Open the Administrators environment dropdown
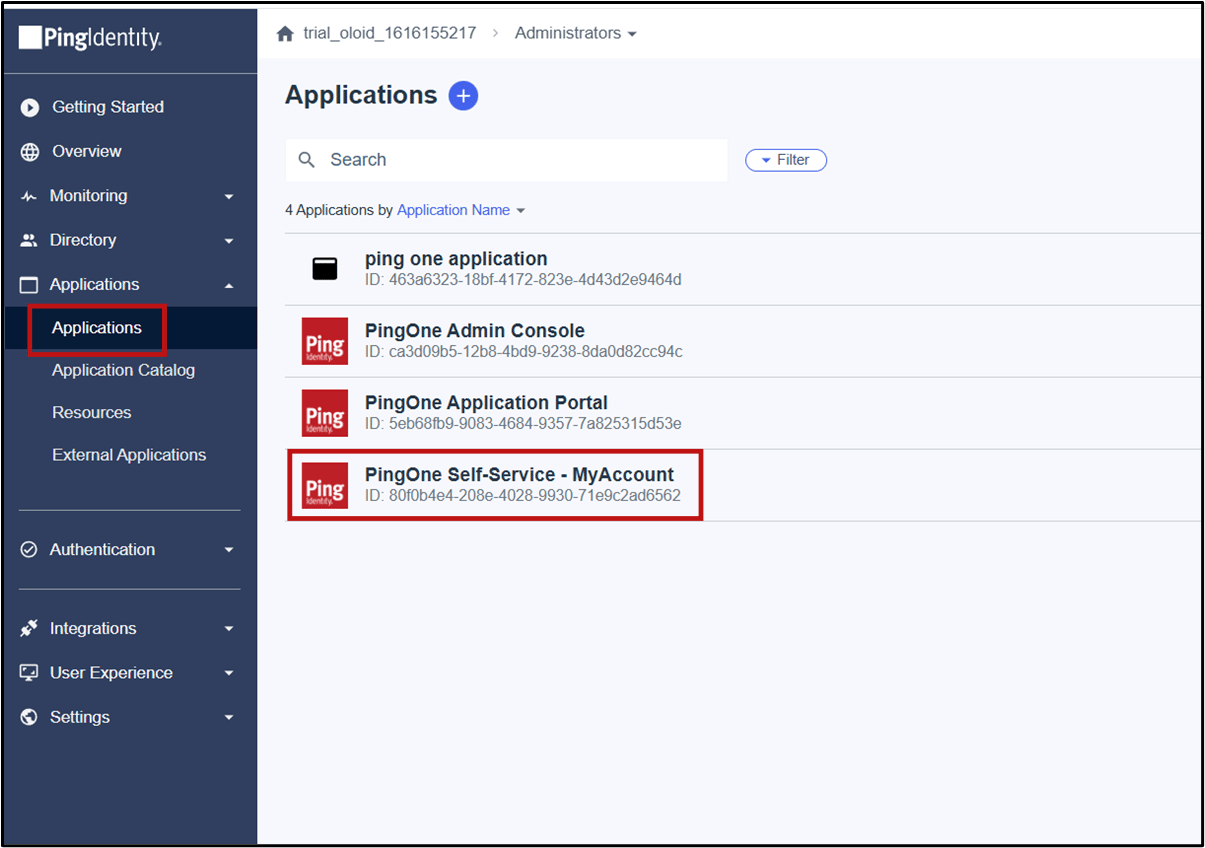 pyautogui.click(x=575, y=33)
